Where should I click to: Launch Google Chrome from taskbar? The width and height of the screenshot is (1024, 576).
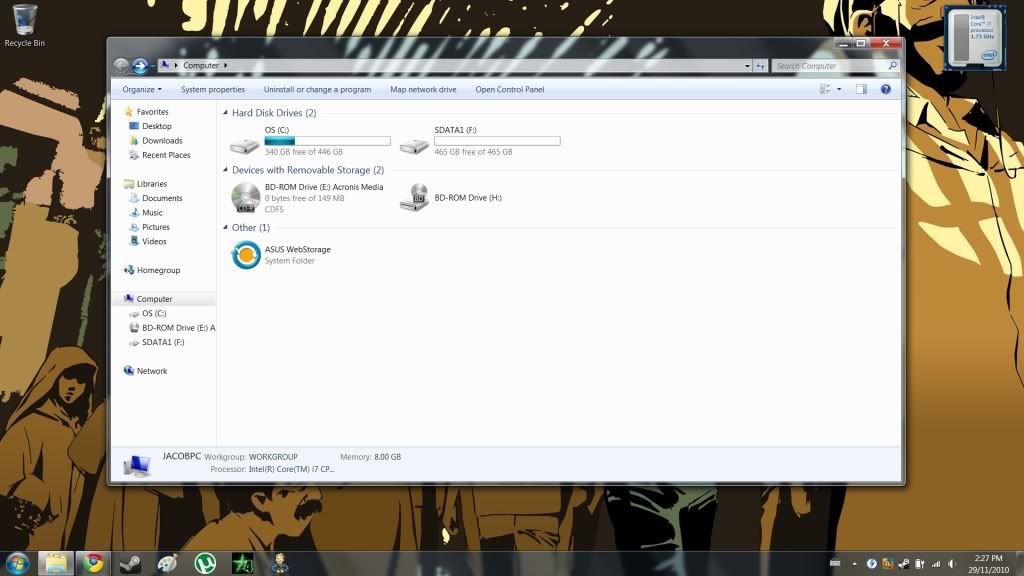click(x=93, y=564)
